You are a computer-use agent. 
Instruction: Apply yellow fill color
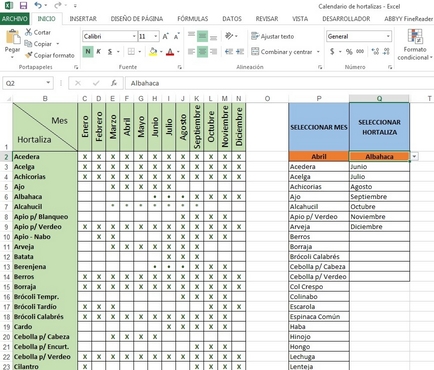click(x=153, y=52)
